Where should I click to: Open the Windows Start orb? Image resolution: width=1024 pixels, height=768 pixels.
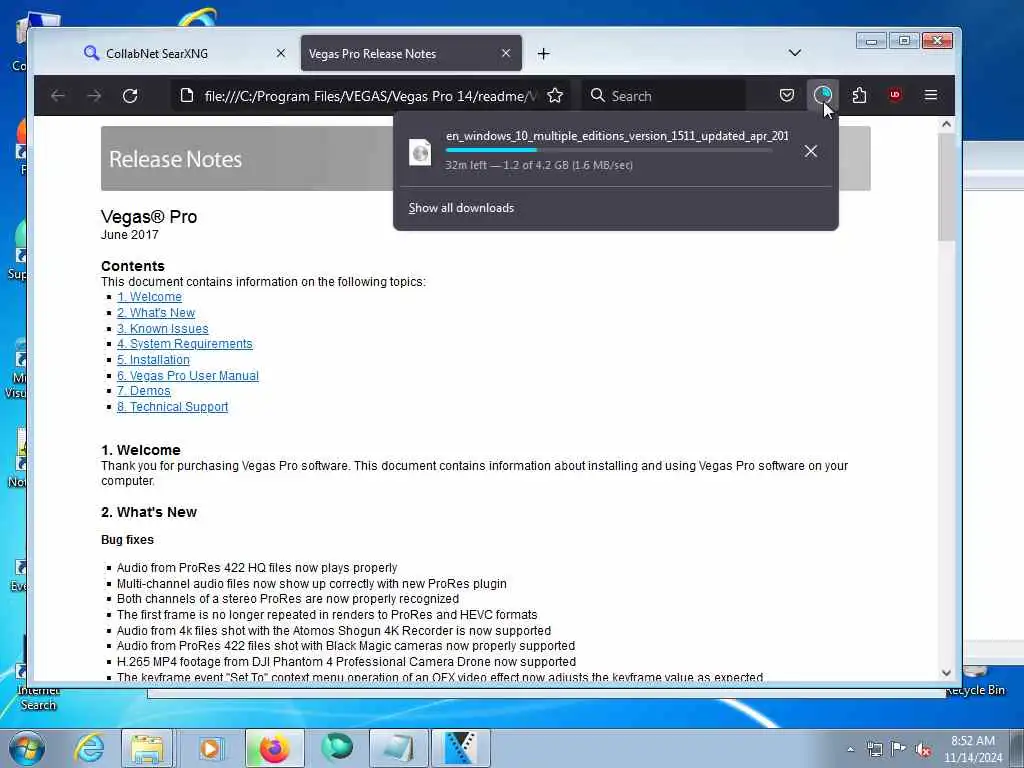coord(27,748)
